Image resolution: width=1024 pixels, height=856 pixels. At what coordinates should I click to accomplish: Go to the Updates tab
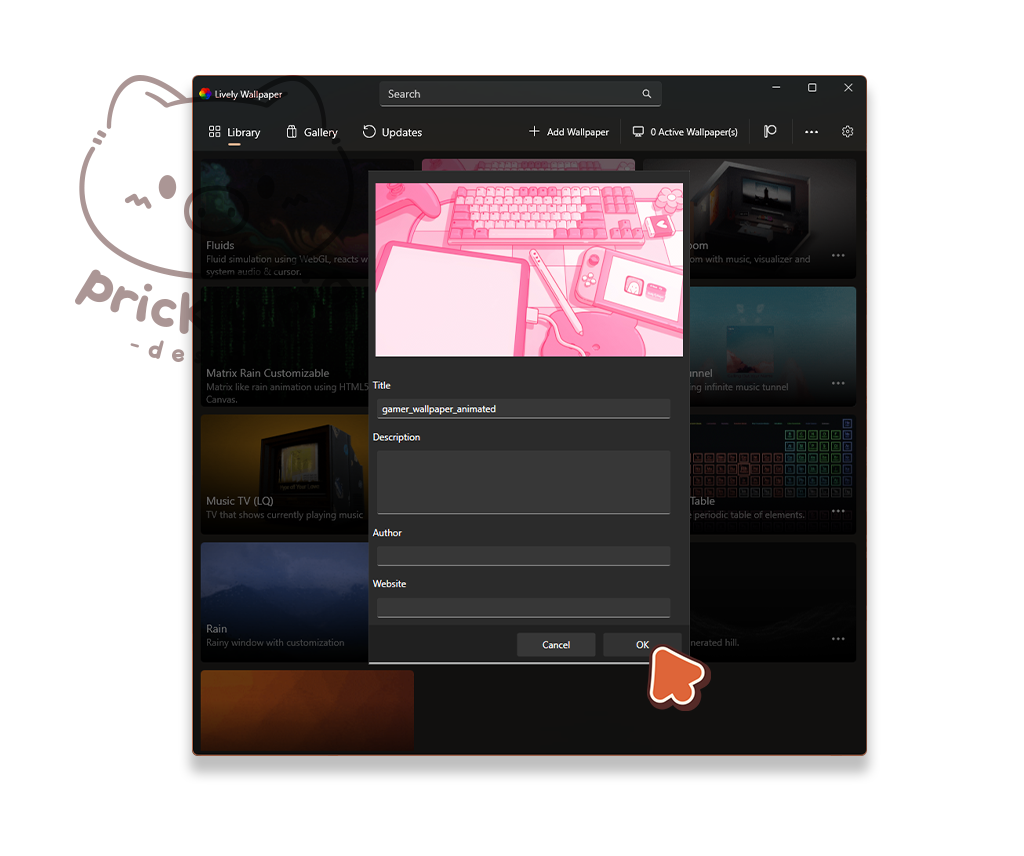click(x=392, y=133)
